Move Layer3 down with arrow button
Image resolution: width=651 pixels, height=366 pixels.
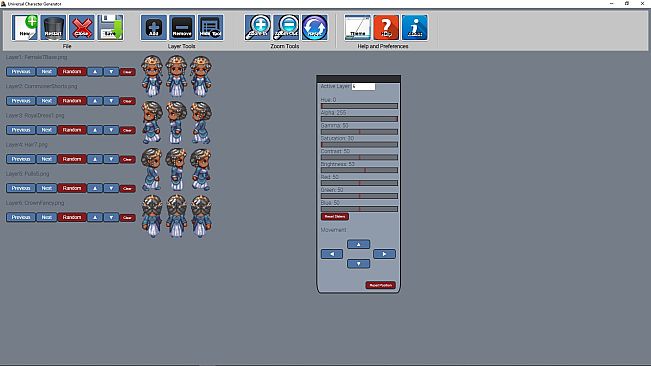(x=111, y=130)
